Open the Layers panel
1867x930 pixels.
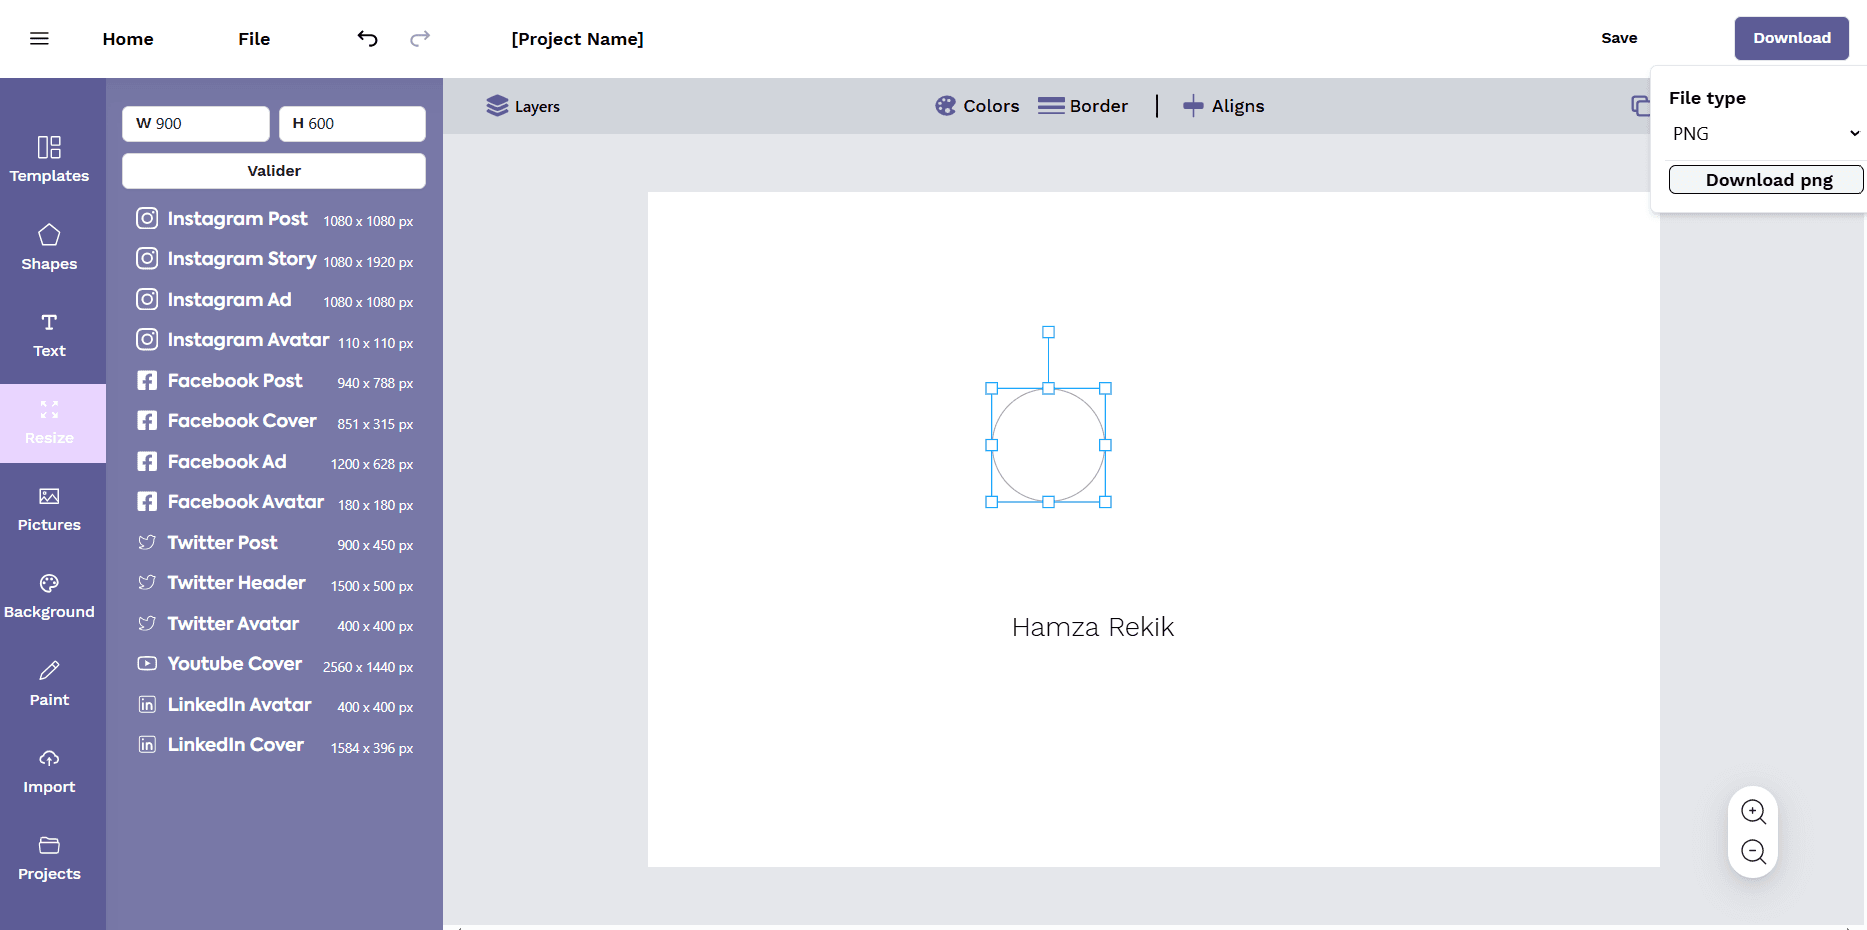523,106
